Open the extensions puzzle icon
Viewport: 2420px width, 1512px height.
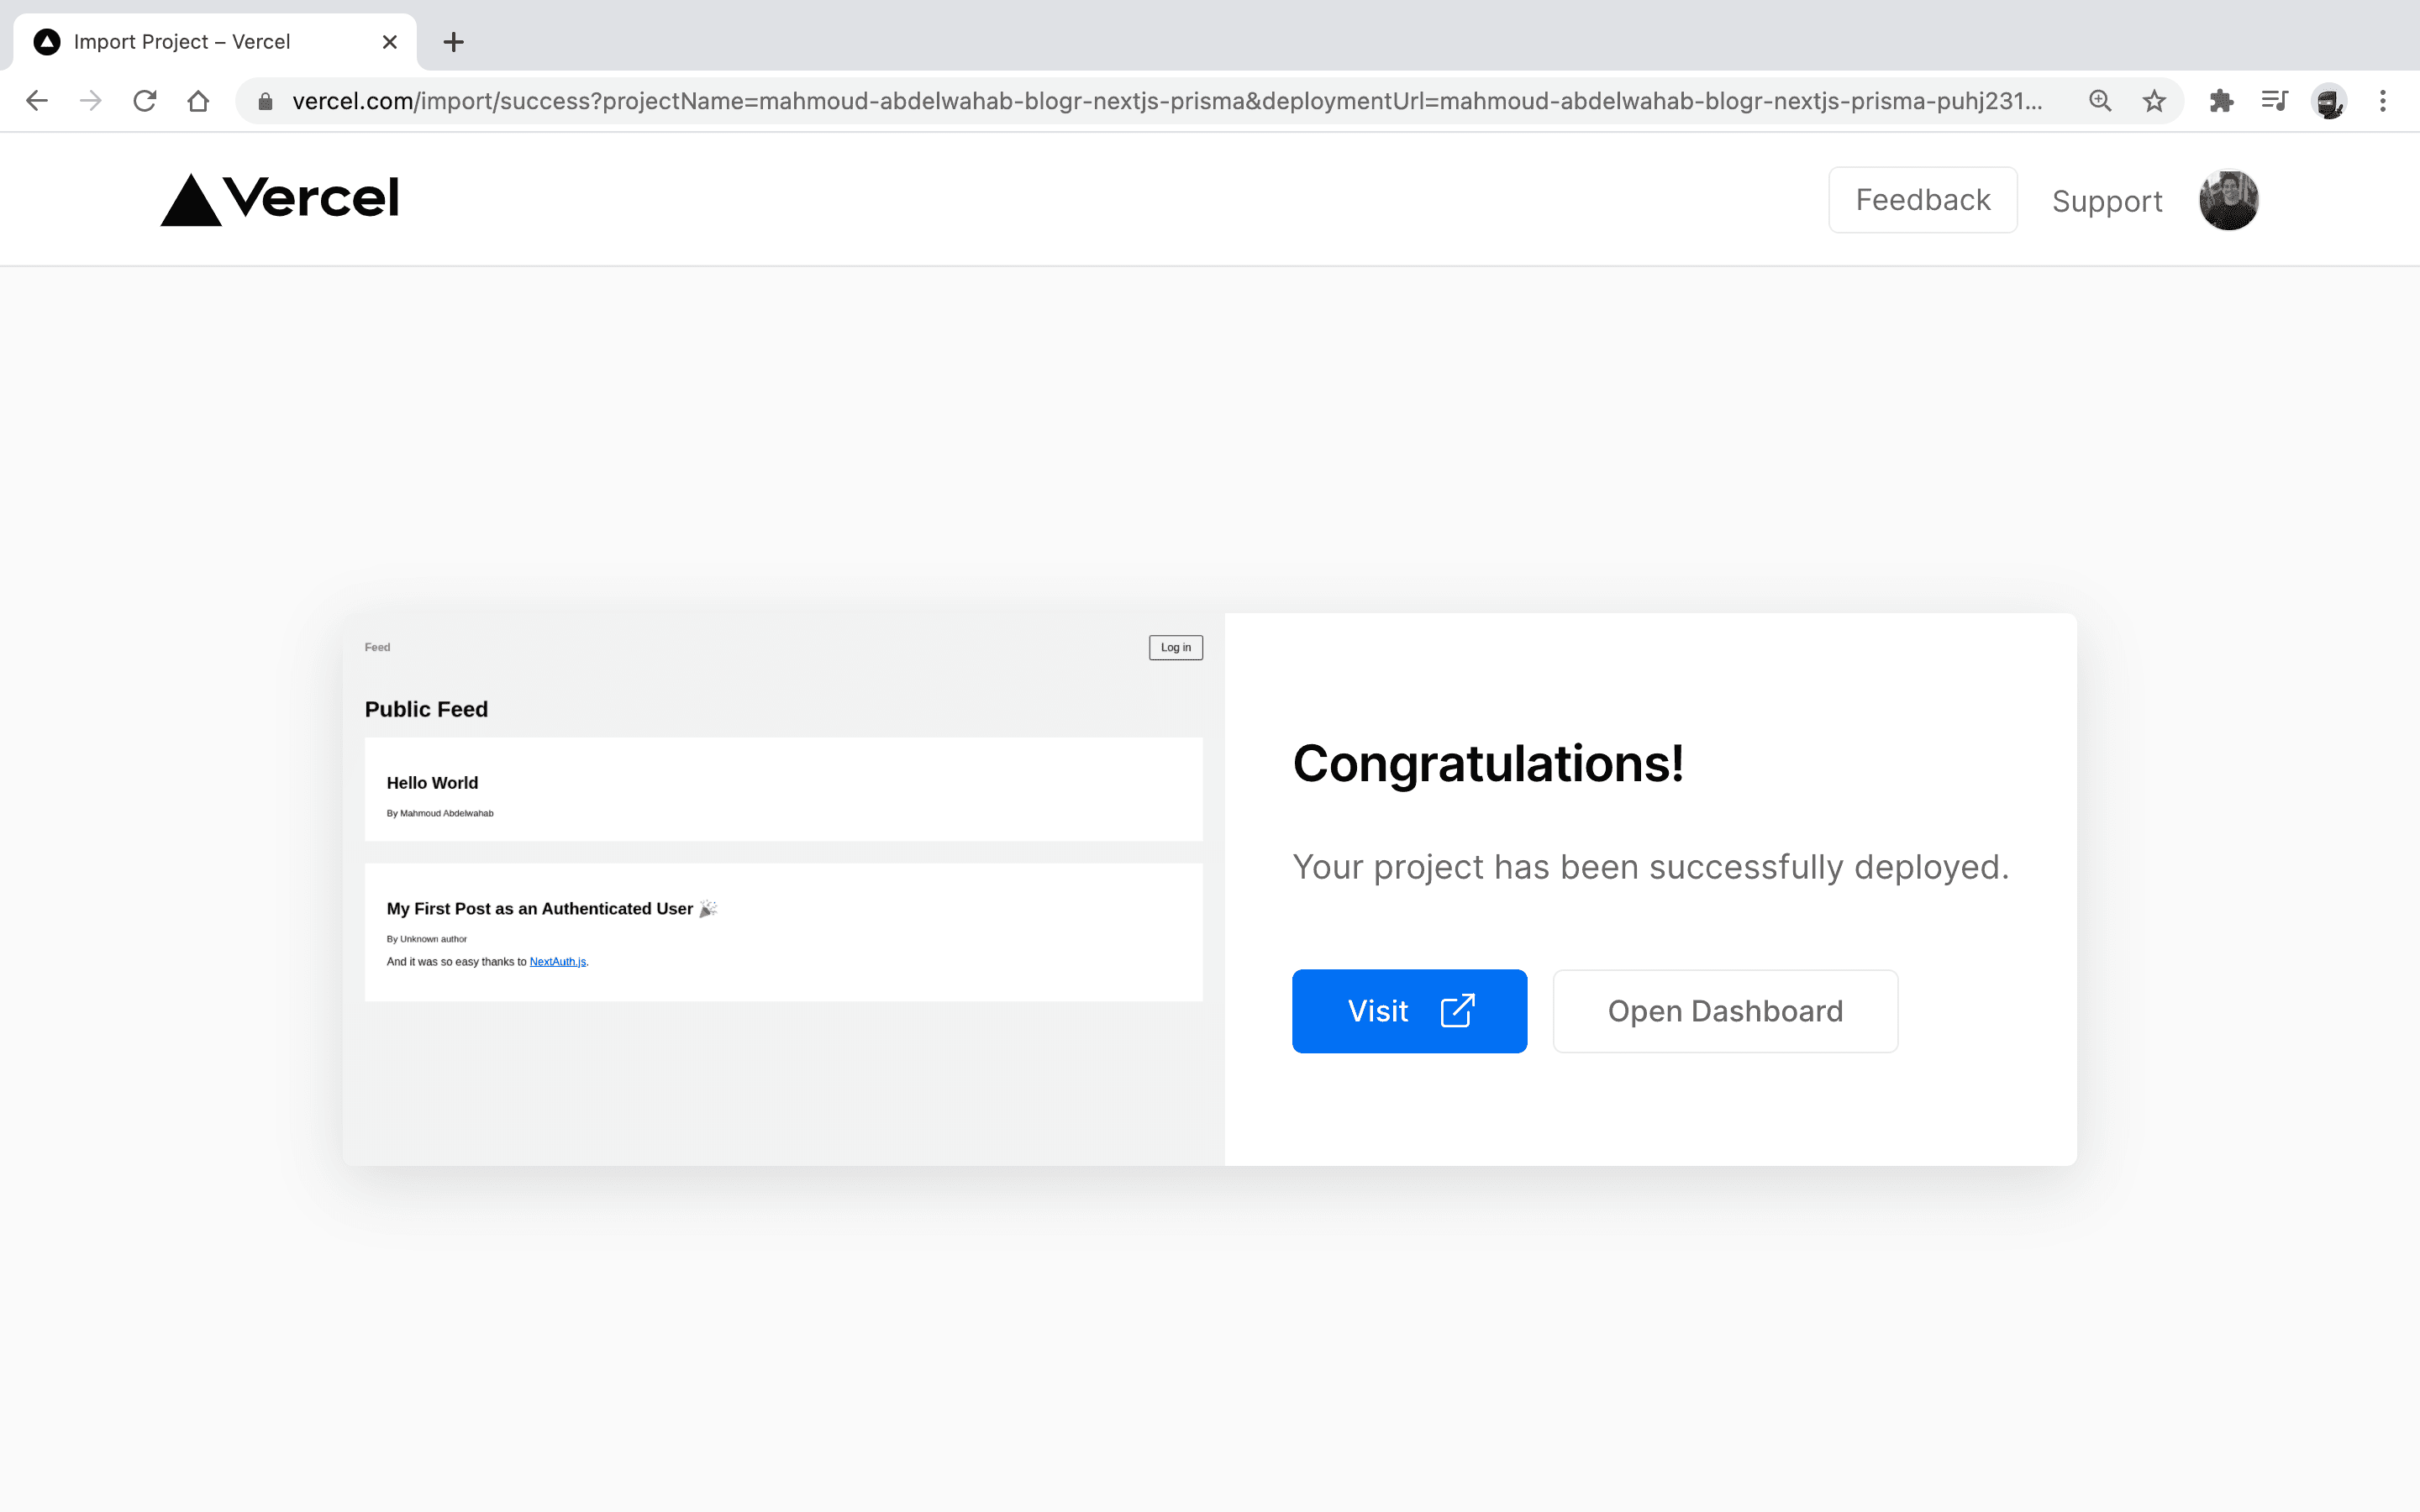pos(2221,101)
